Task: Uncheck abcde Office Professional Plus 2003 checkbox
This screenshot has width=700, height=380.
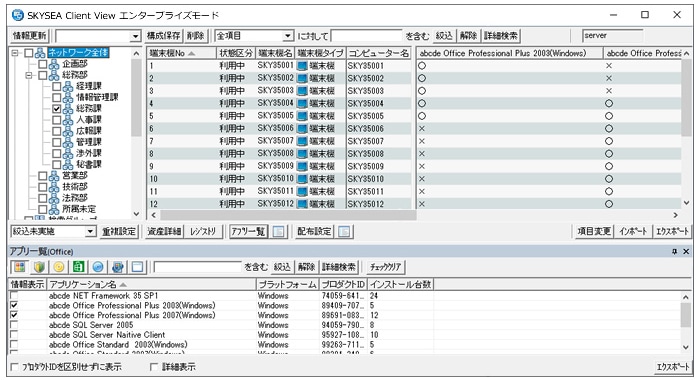Action: (x=14, y=305)
